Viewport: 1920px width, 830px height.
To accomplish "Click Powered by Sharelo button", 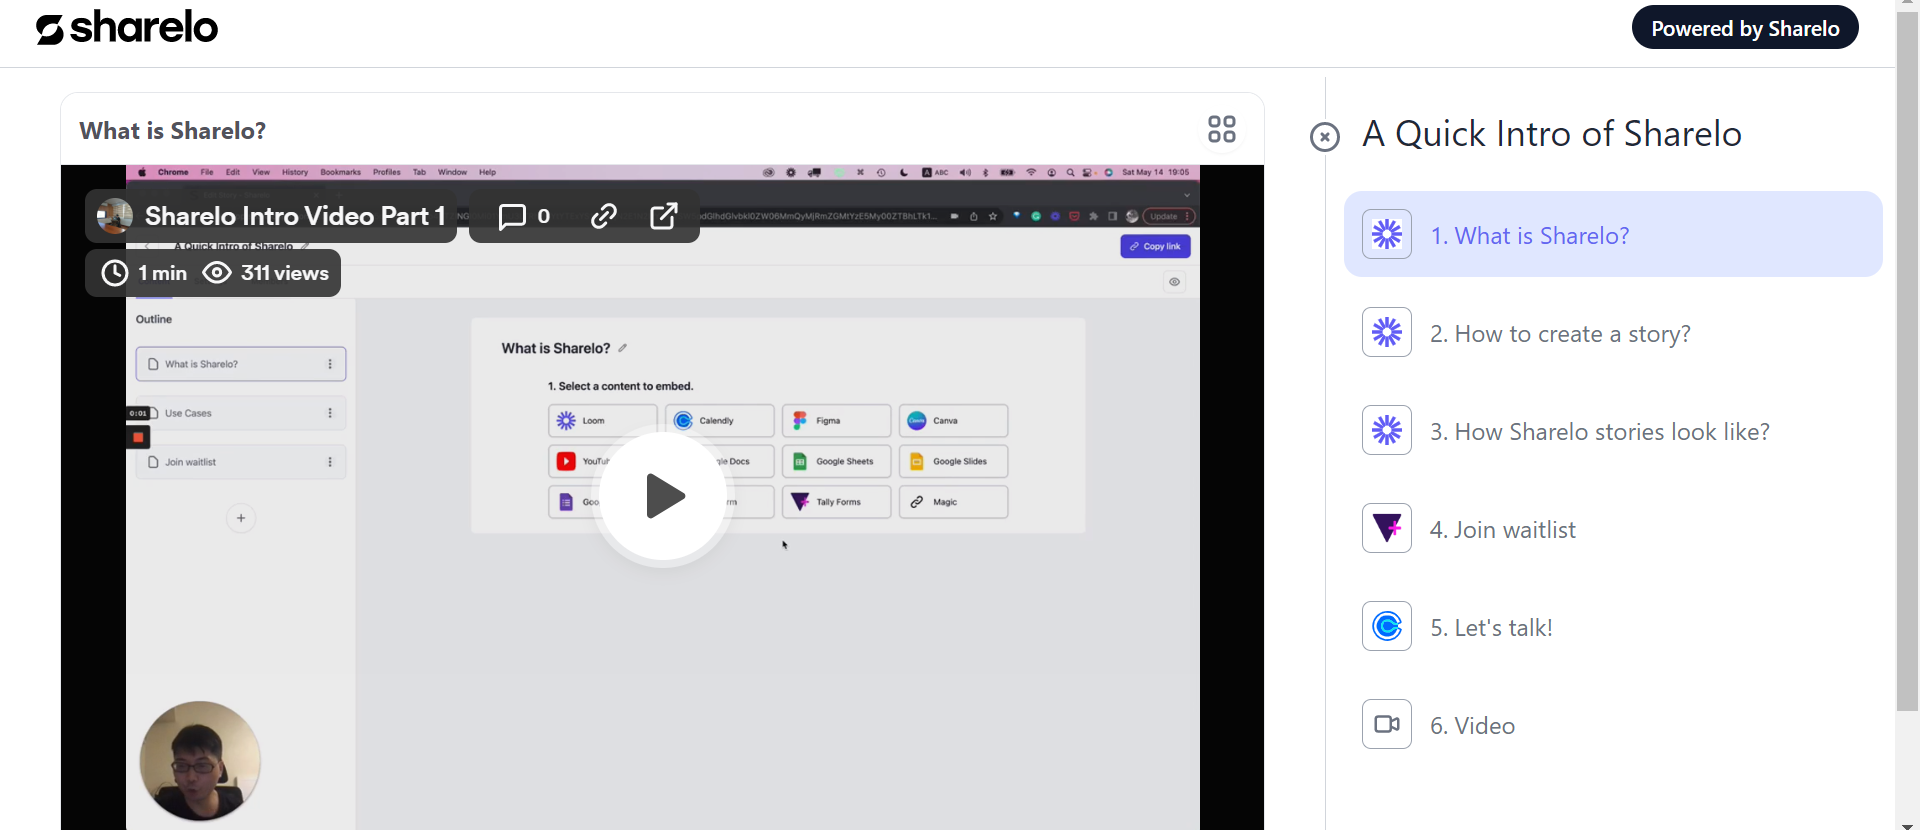I will coord(1745,28).
